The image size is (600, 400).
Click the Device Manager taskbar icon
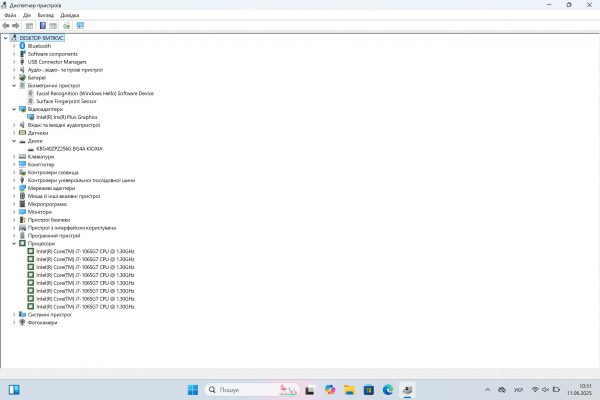point(408,390)
